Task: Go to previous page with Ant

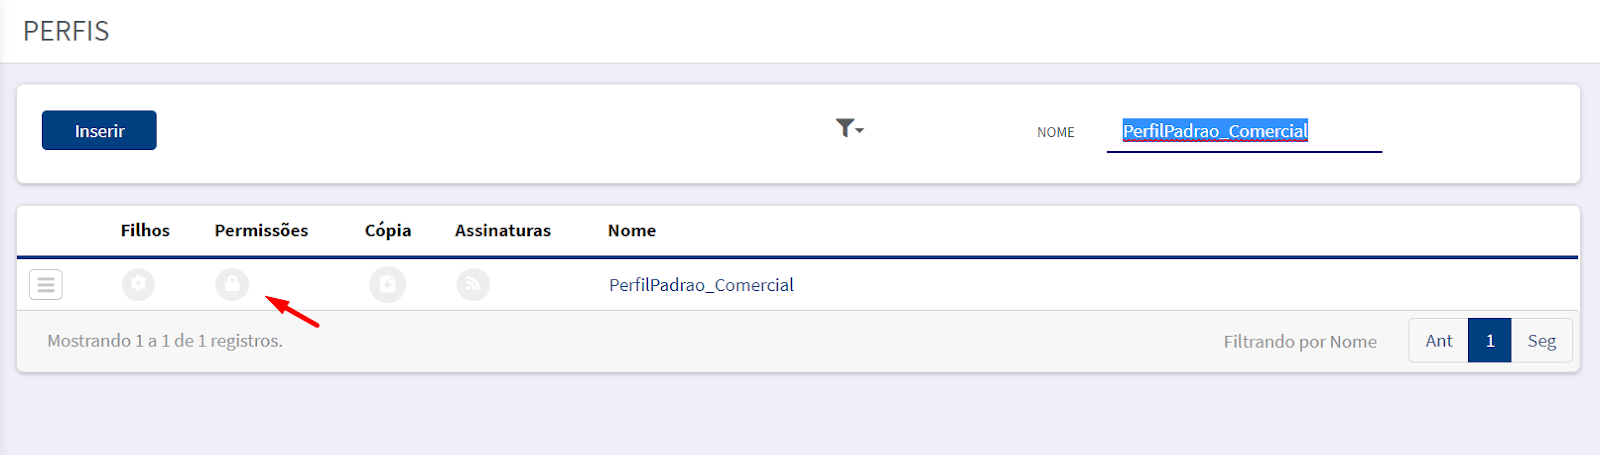Action: [x=1439, y=341]
